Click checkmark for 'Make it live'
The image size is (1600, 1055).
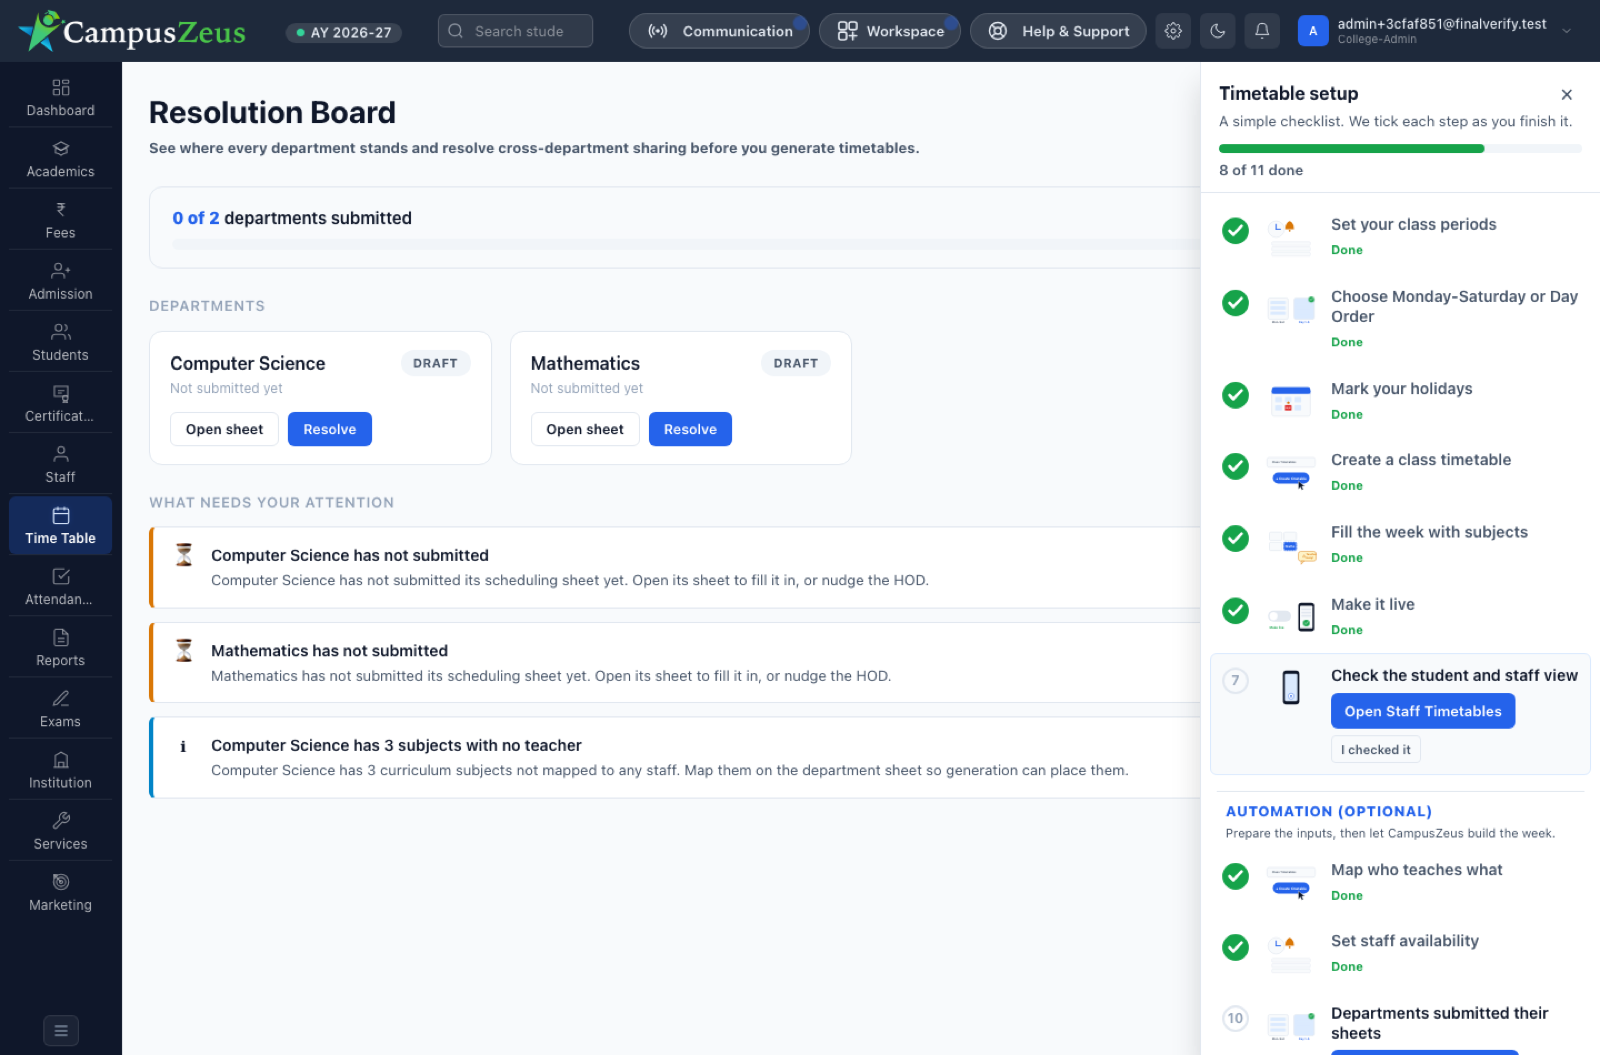coord(1236,610)
